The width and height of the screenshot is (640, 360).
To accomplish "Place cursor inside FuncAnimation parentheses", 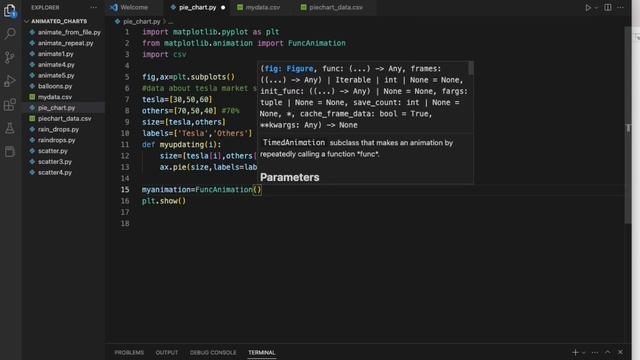I will [257, 189].
